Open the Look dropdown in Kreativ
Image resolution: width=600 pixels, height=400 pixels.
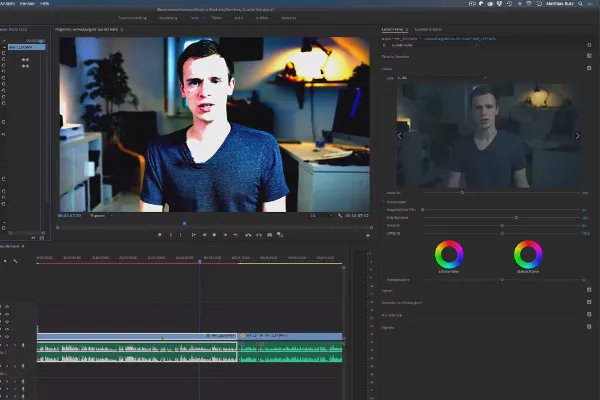[x=442, y=78]
